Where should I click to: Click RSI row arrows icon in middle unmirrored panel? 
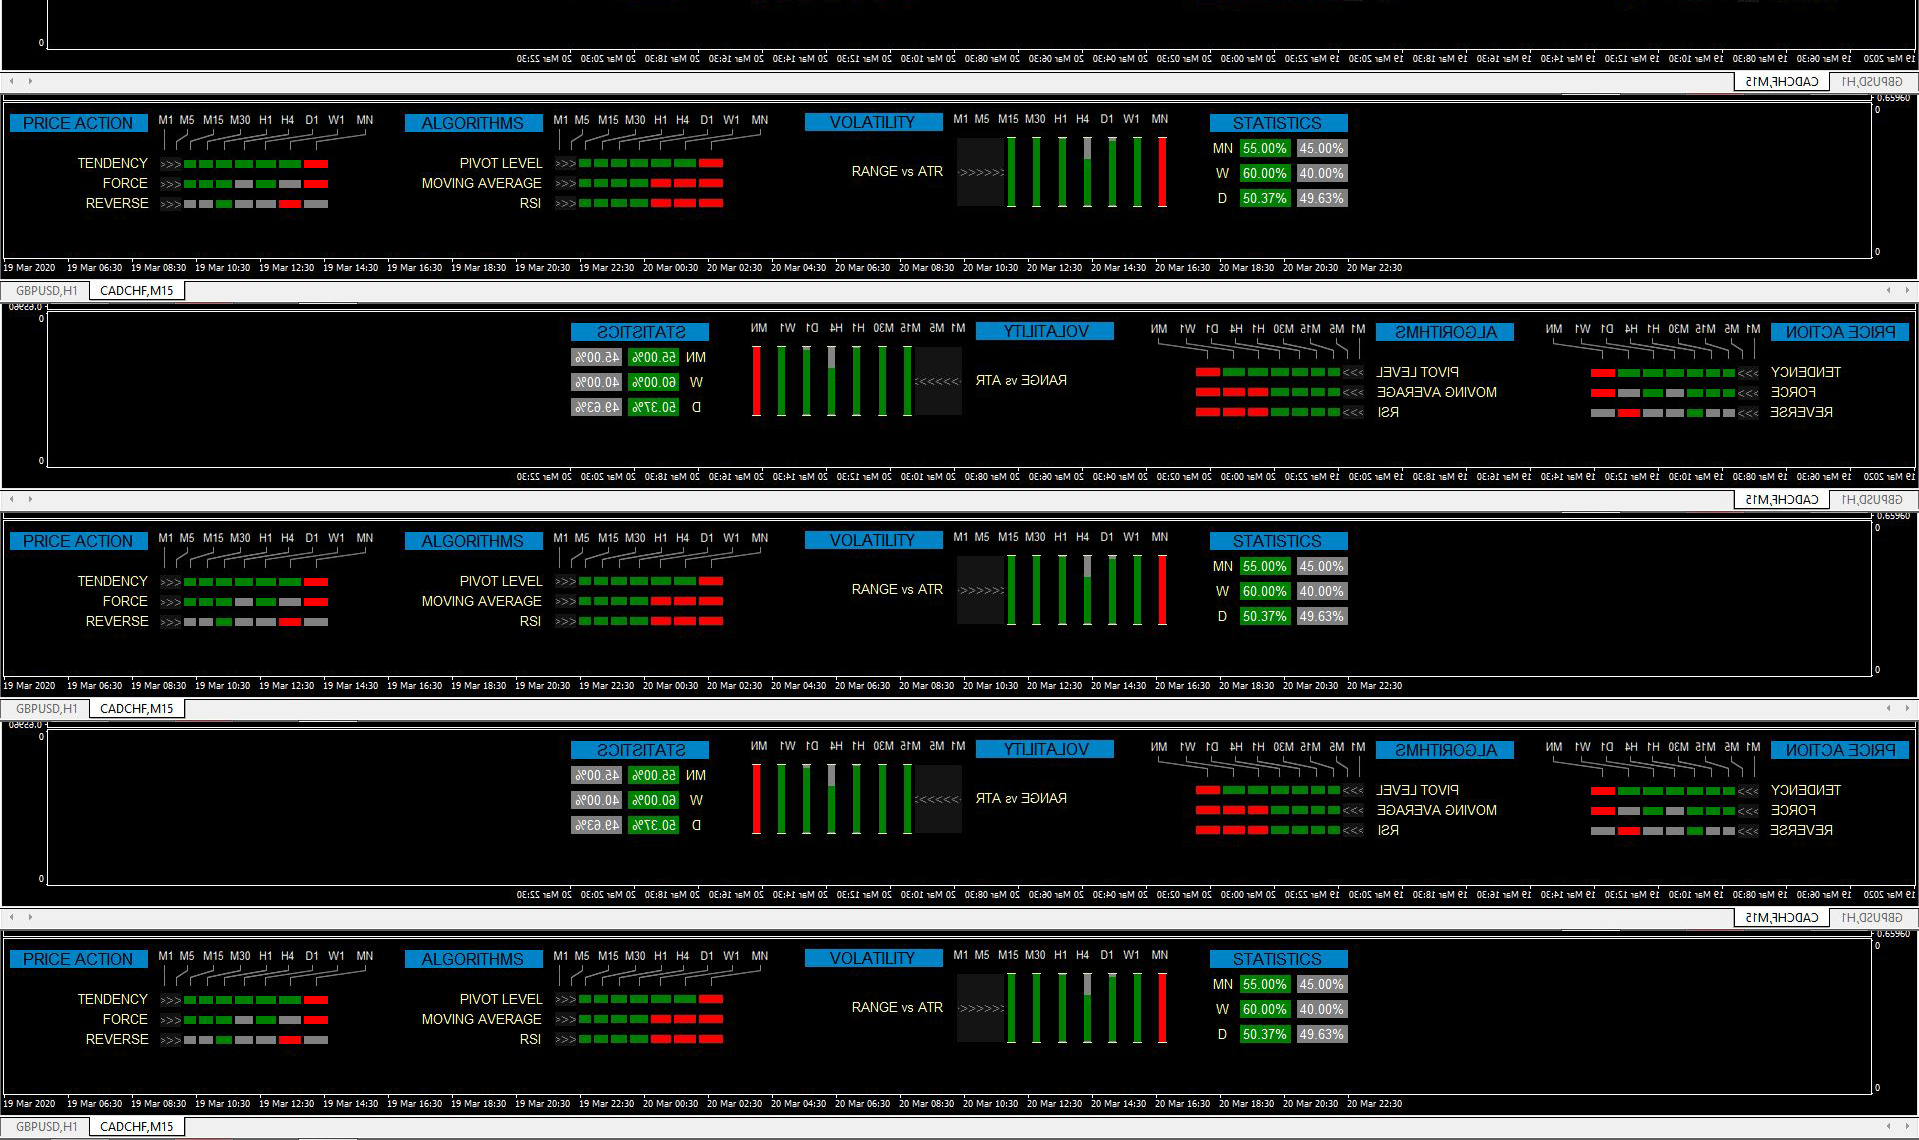[x=565, y=622]
